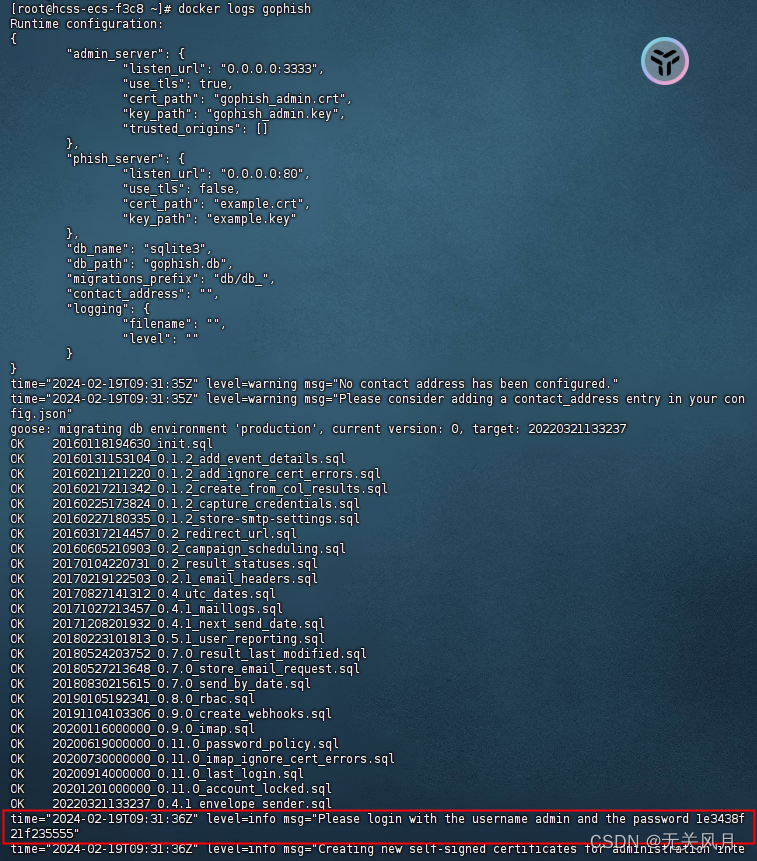Select the account_locked.sql row
This screenshot has width=757, height=861.
point(171,789)
